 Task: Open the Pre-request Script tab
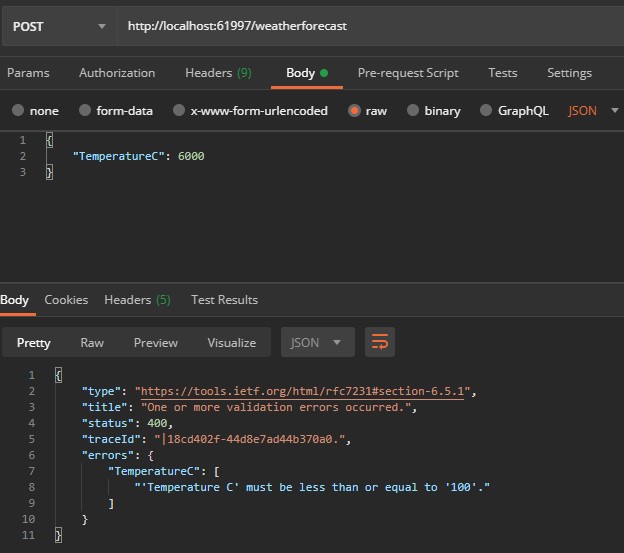pyautogui.click(x=408, y=73)
